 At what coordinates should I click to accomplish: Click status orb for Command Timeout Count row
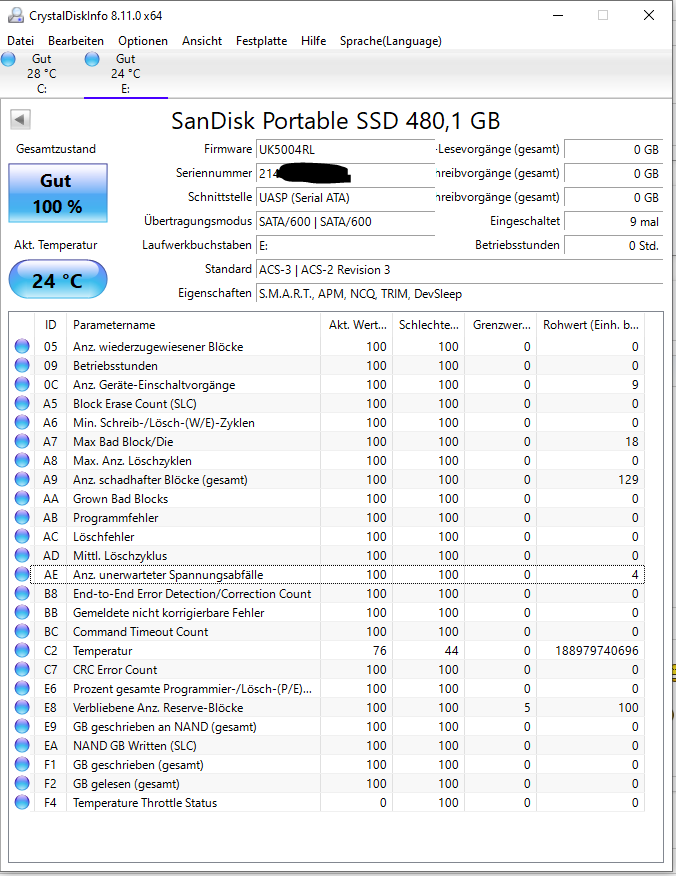[22, 631]
